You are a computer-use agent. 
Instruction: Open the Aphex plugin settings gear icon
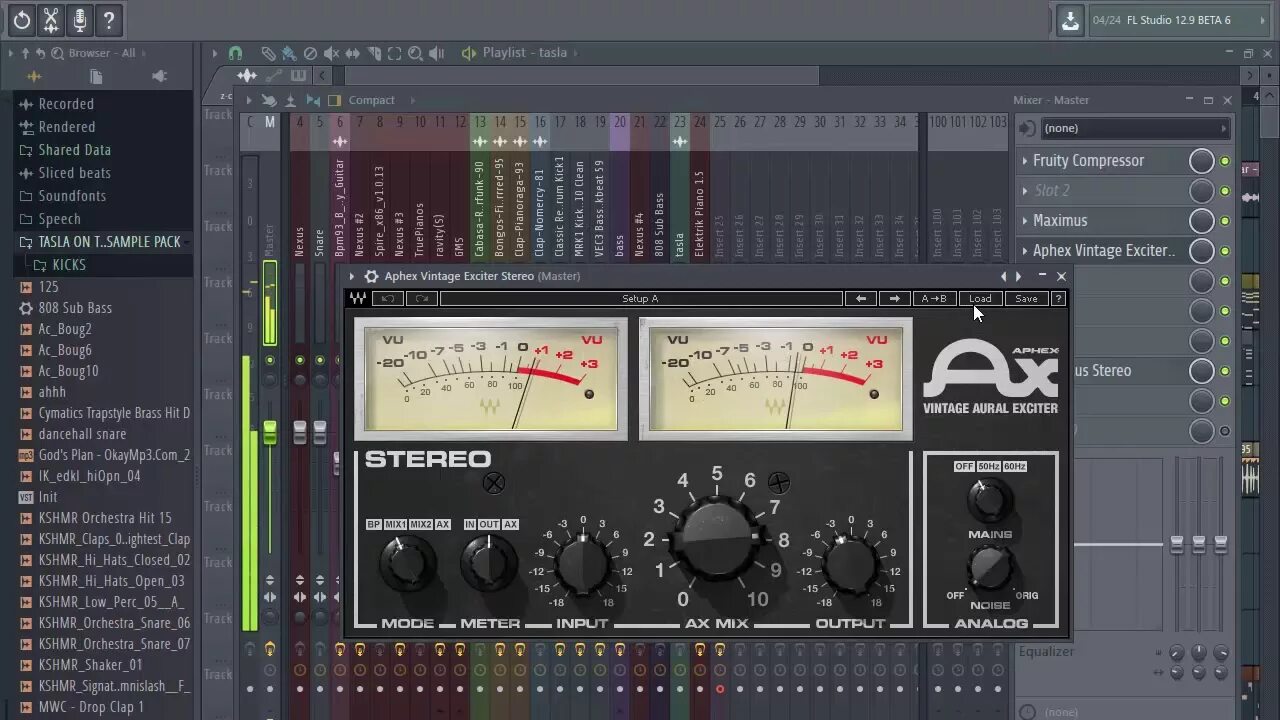click(x=371, y=276)
